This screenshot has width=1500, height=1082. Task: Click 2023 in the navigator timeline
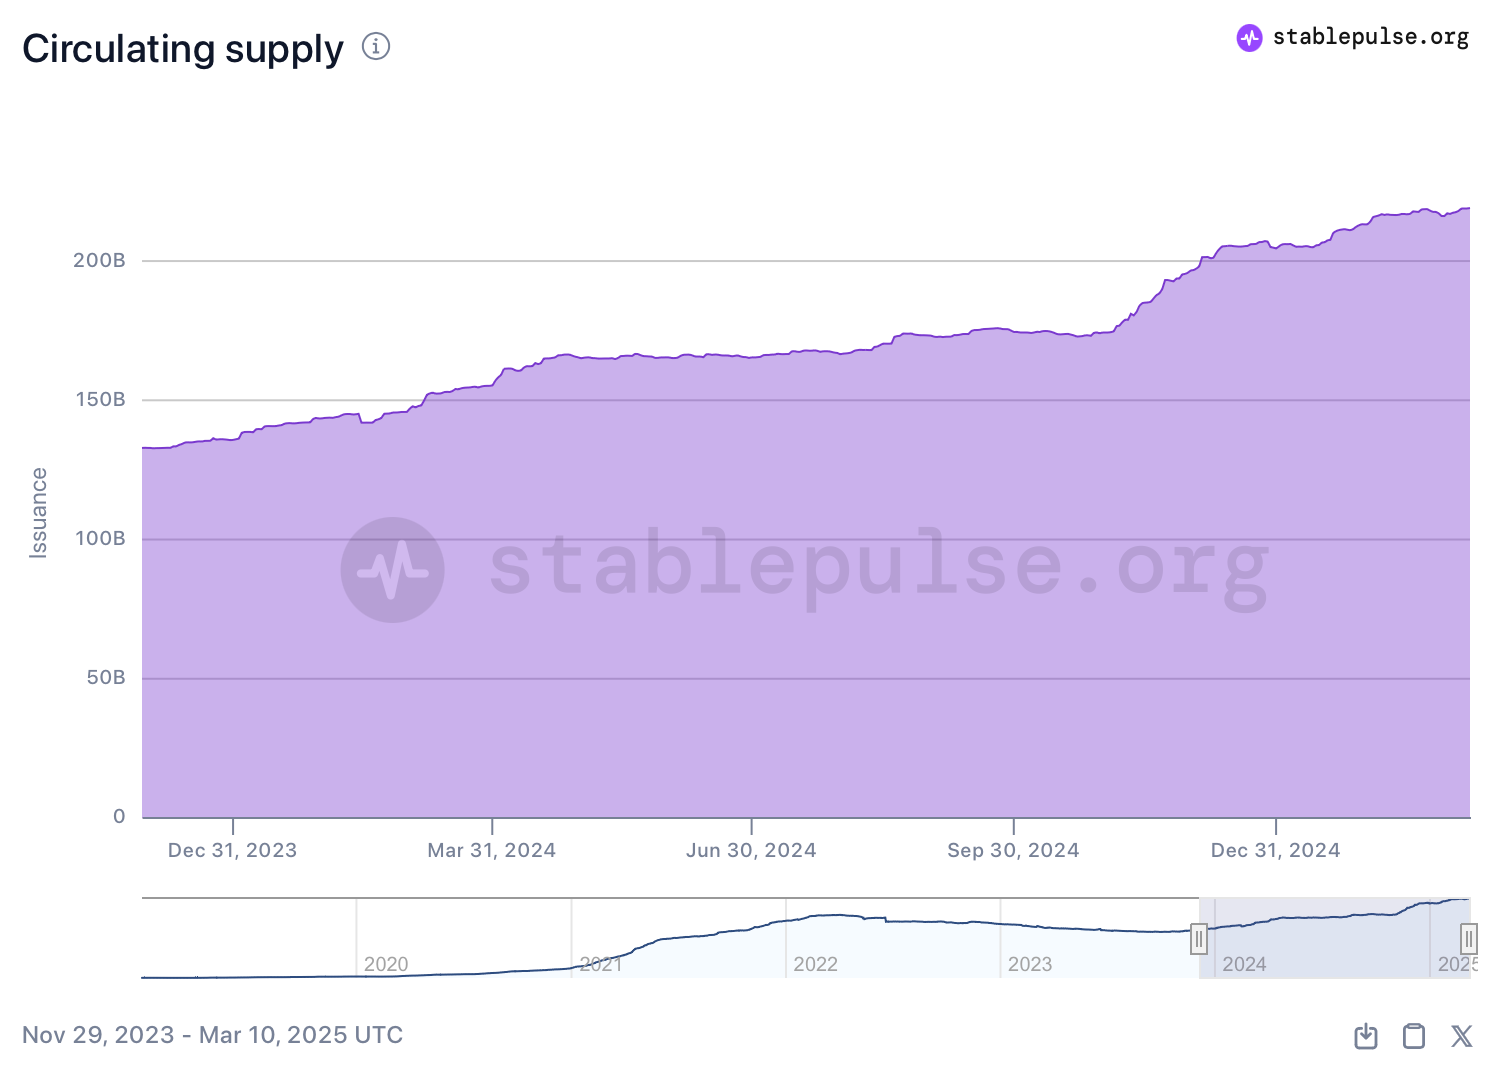click(1030, 964)
